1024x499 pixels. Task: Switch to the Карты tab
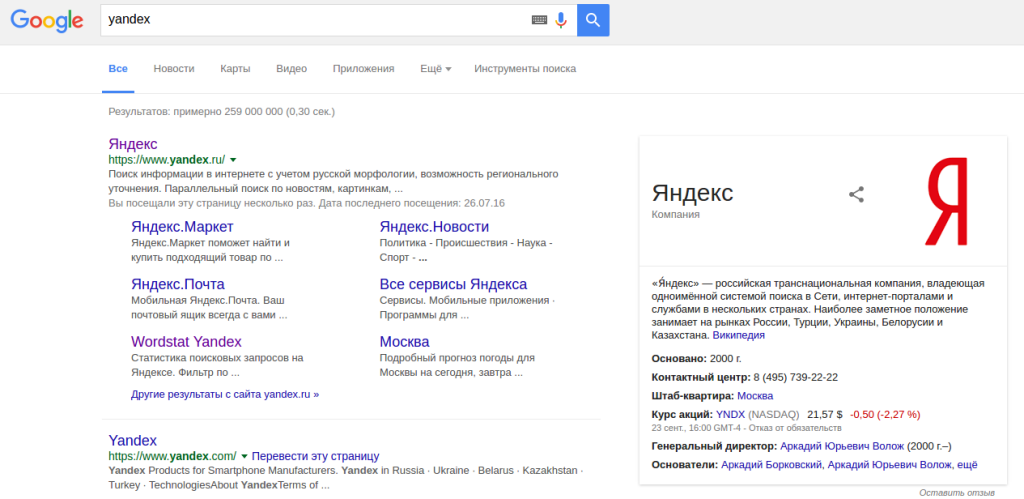point(235,69)
